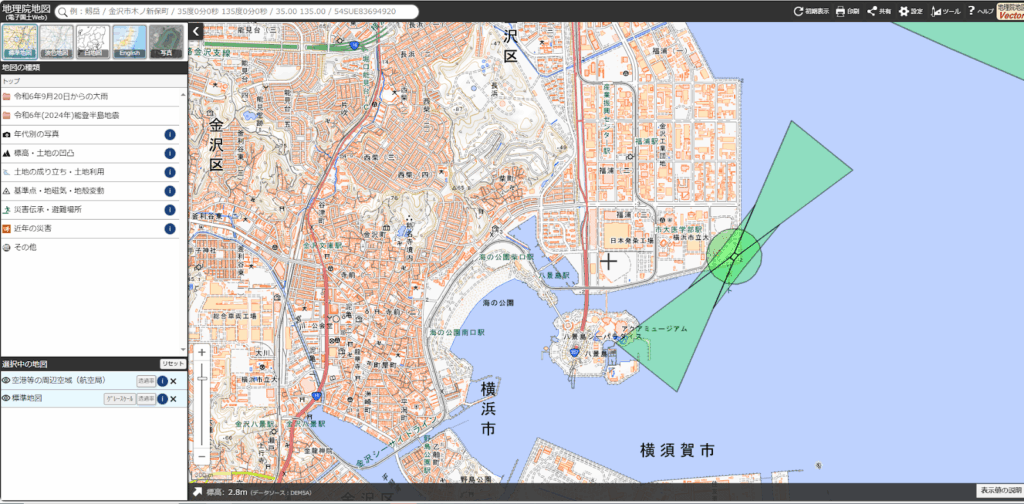Show info for 標準地図 layer
Viewport: 1024px width, 504px height.
click(x=163, y=399)
